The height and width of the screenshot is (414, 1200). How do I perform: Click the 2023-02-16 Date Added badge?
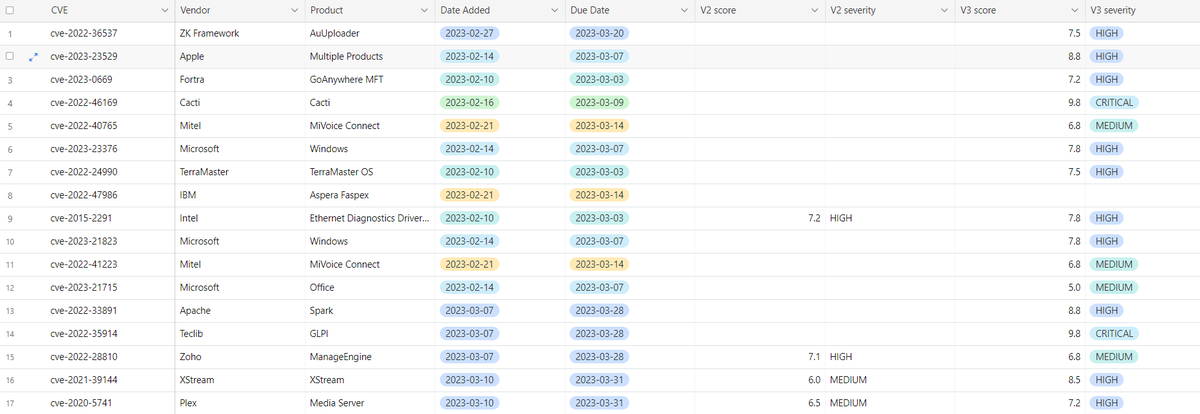point(469,102)
